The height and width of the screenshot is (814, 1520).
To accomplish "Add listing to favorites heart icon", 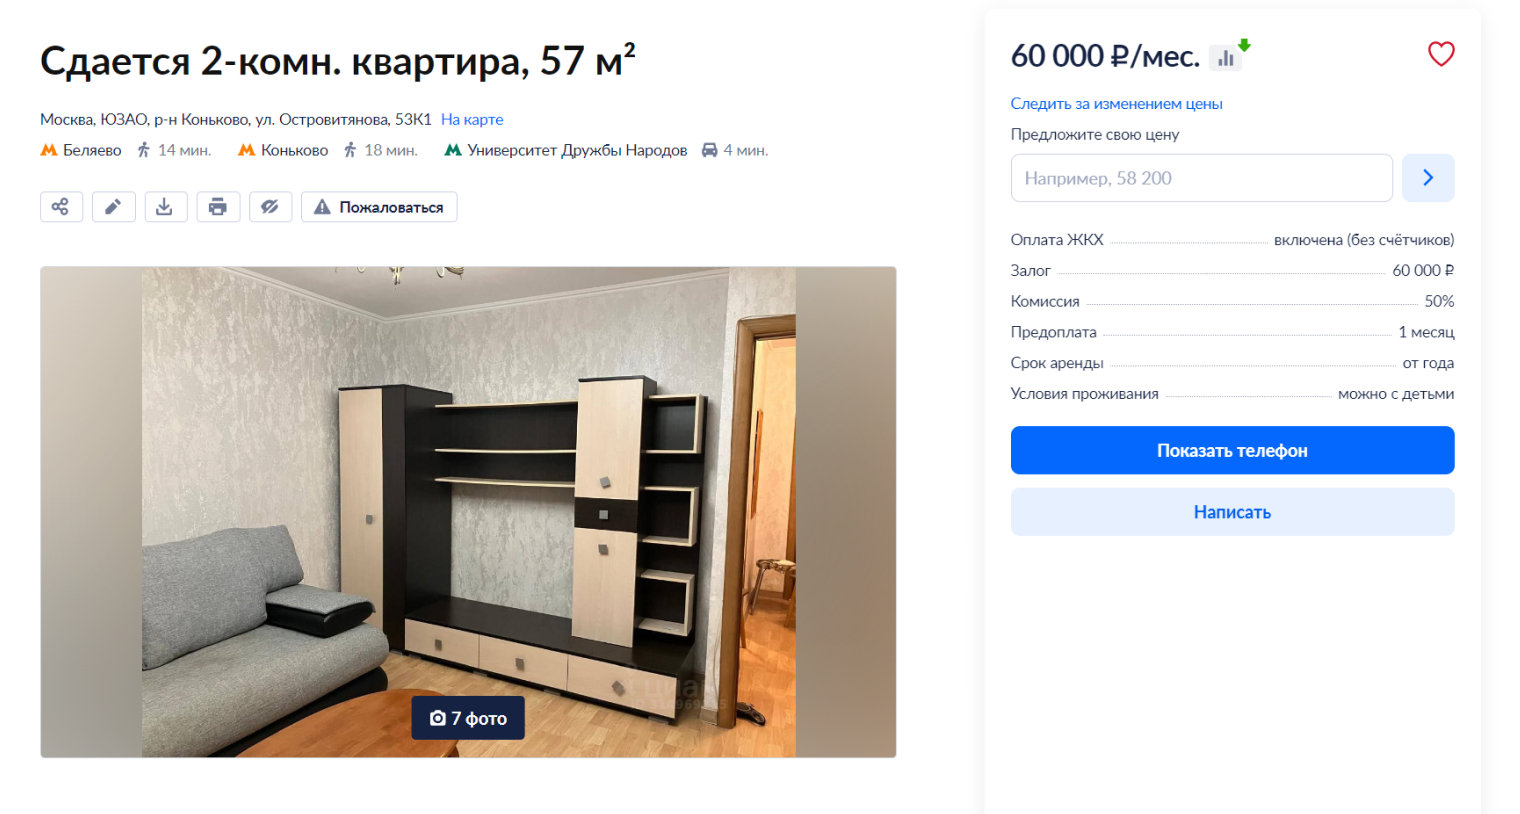I will pos(1441,54).
